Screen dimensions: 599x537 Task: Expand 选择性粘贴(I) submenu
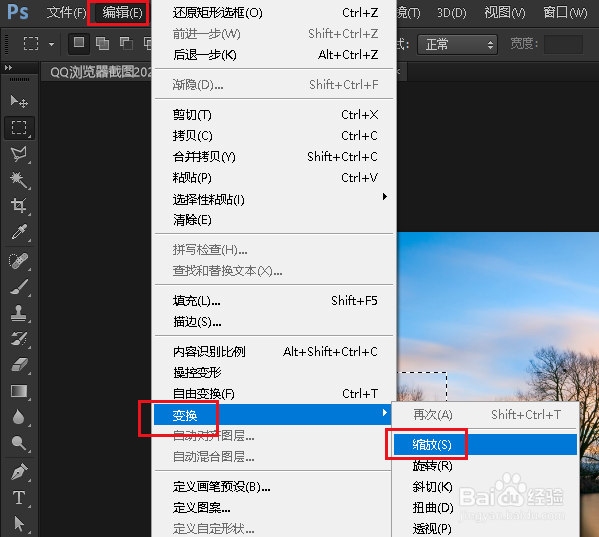coord(274,199)
